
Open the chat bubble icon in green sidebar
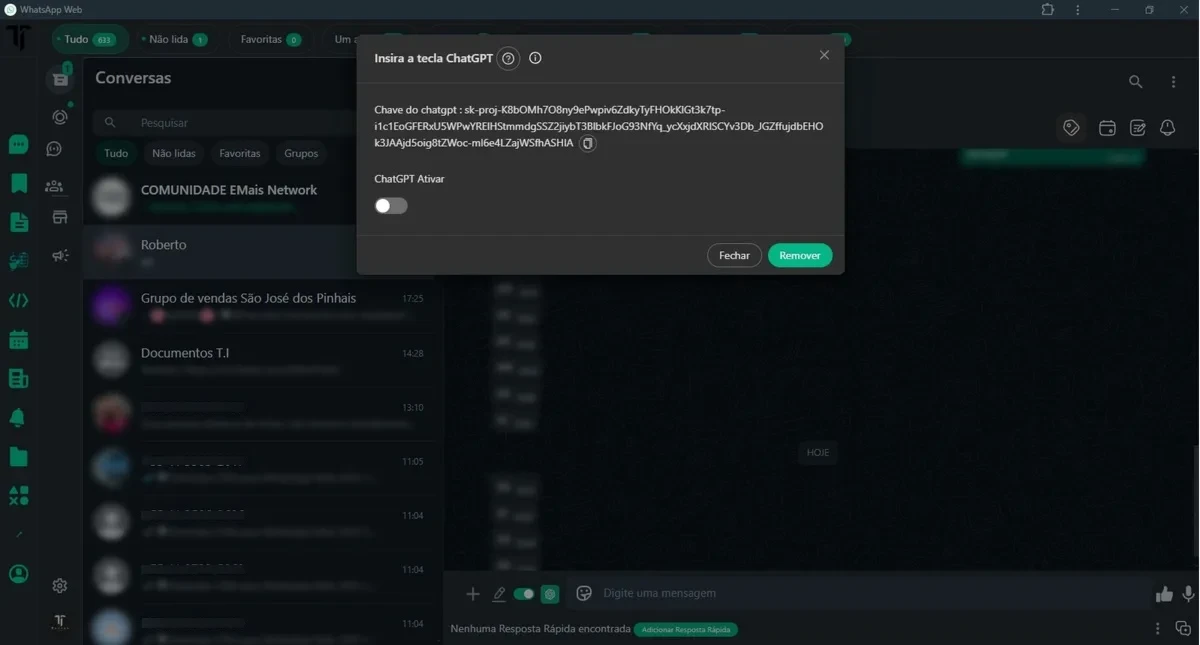pos(18,144)
